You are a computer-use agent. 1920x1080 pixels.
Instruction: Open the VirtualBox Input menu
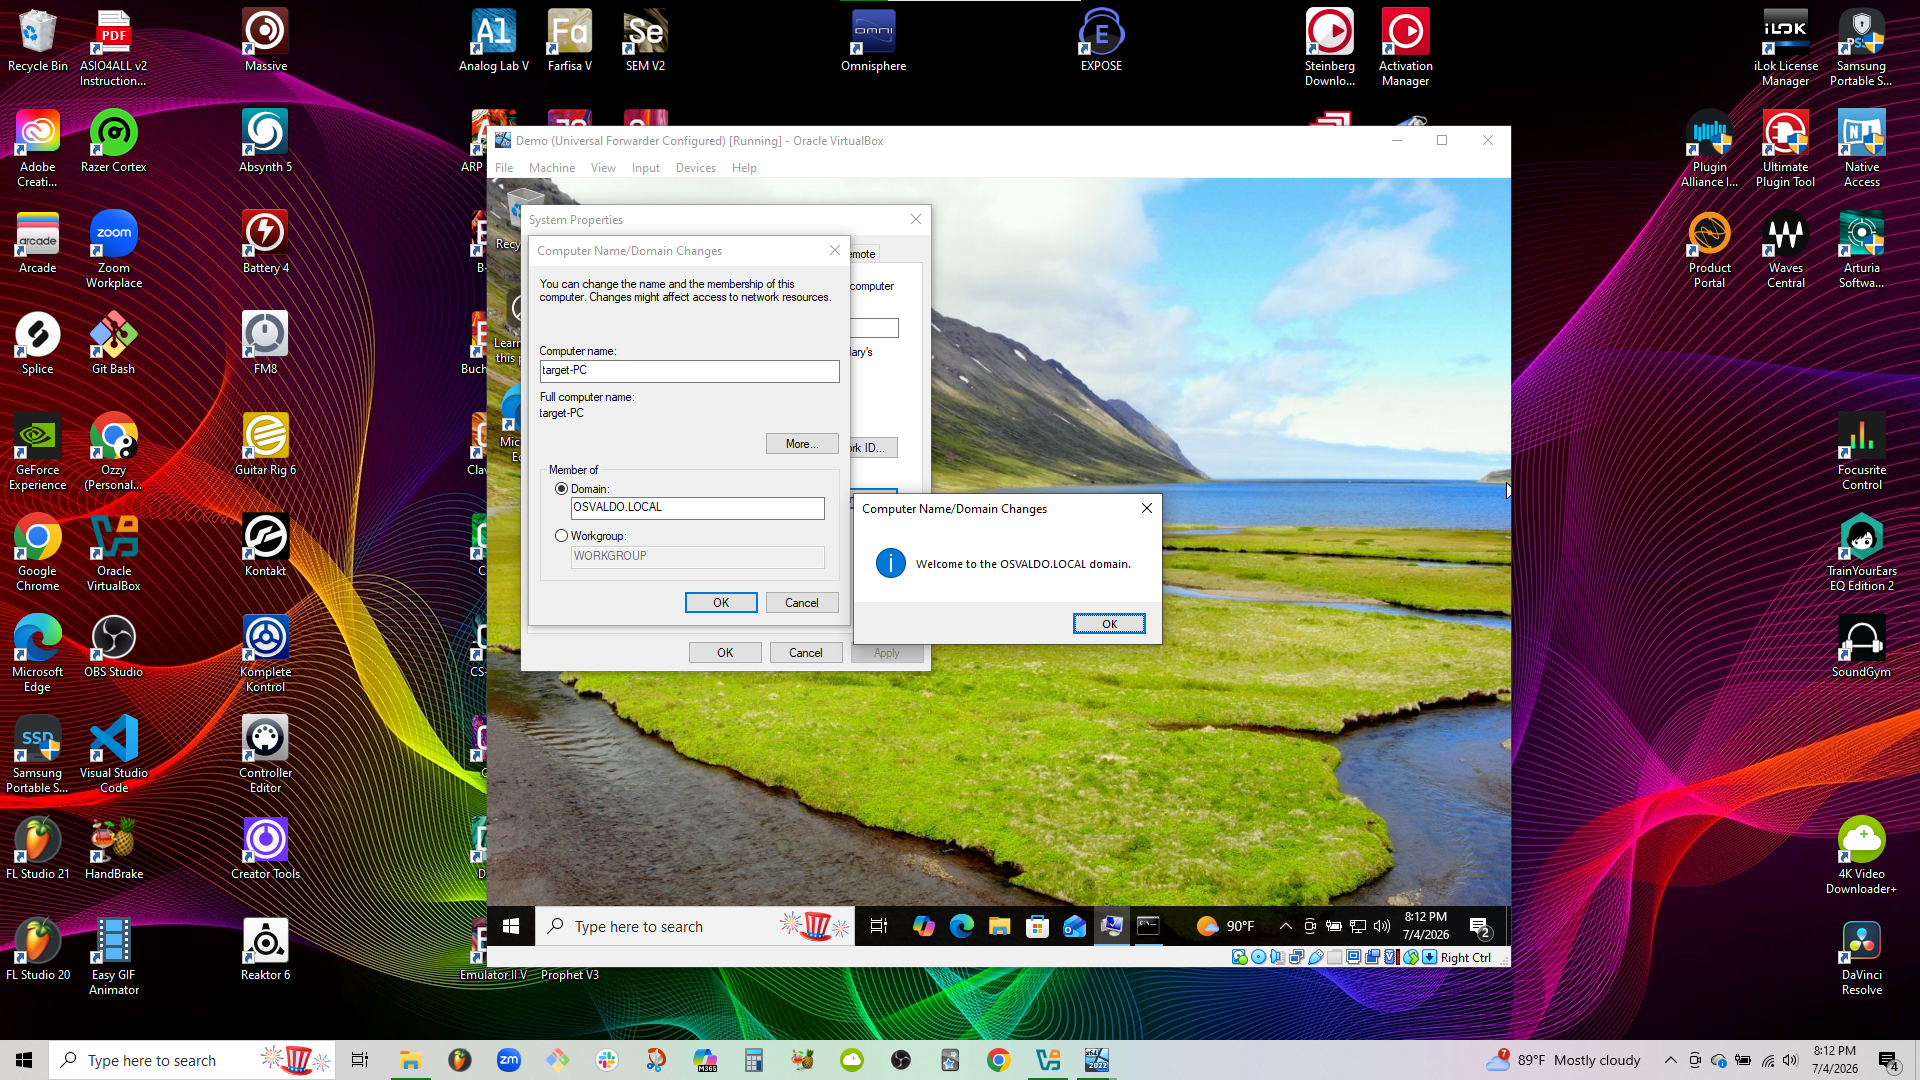click(646, 168)
